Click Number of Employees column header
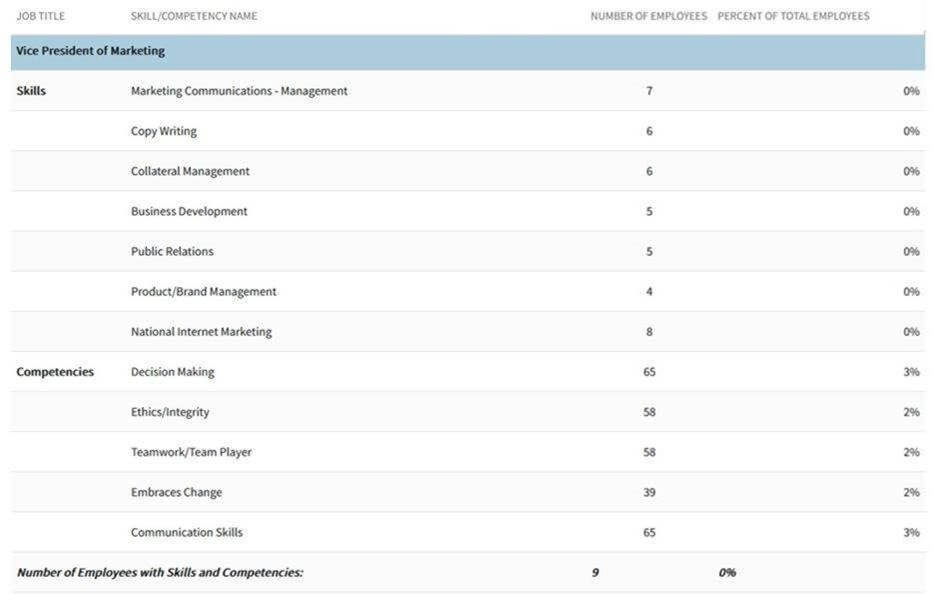The width and height of the screenshot is (934, 594). pos(648,16)
